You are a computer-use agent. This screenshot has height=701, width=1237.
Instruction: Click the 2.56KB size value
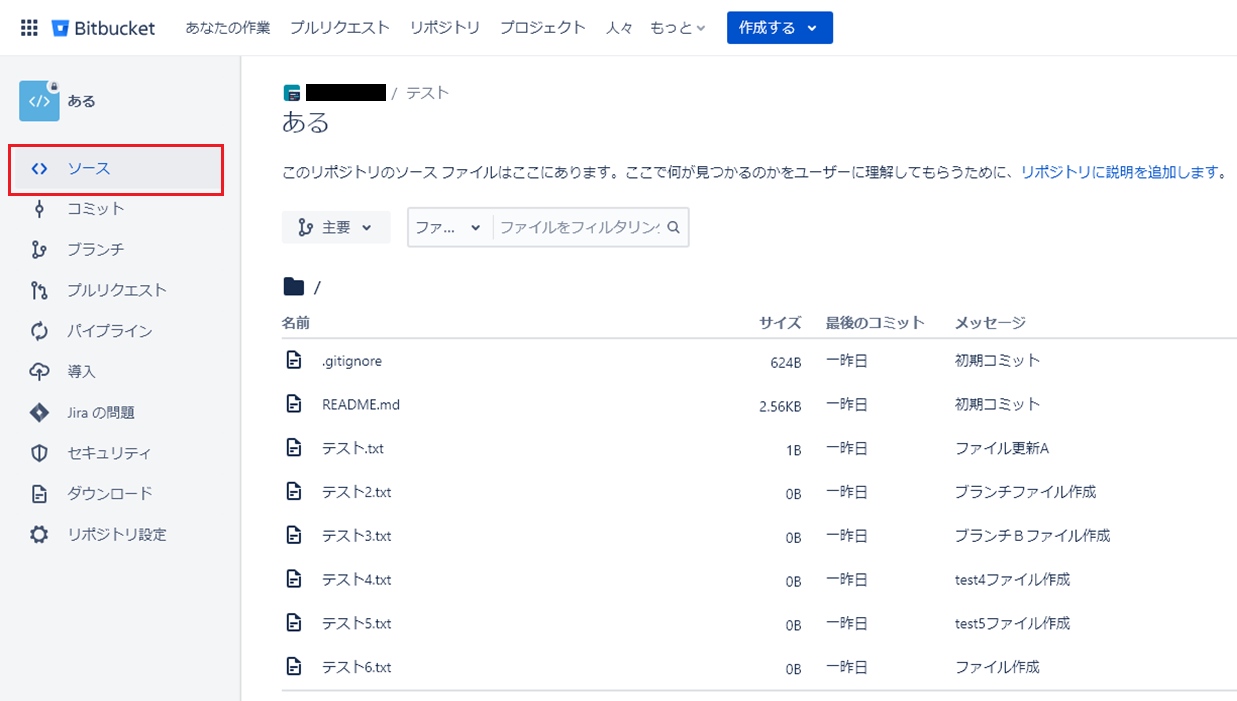[x=781, y=405]
